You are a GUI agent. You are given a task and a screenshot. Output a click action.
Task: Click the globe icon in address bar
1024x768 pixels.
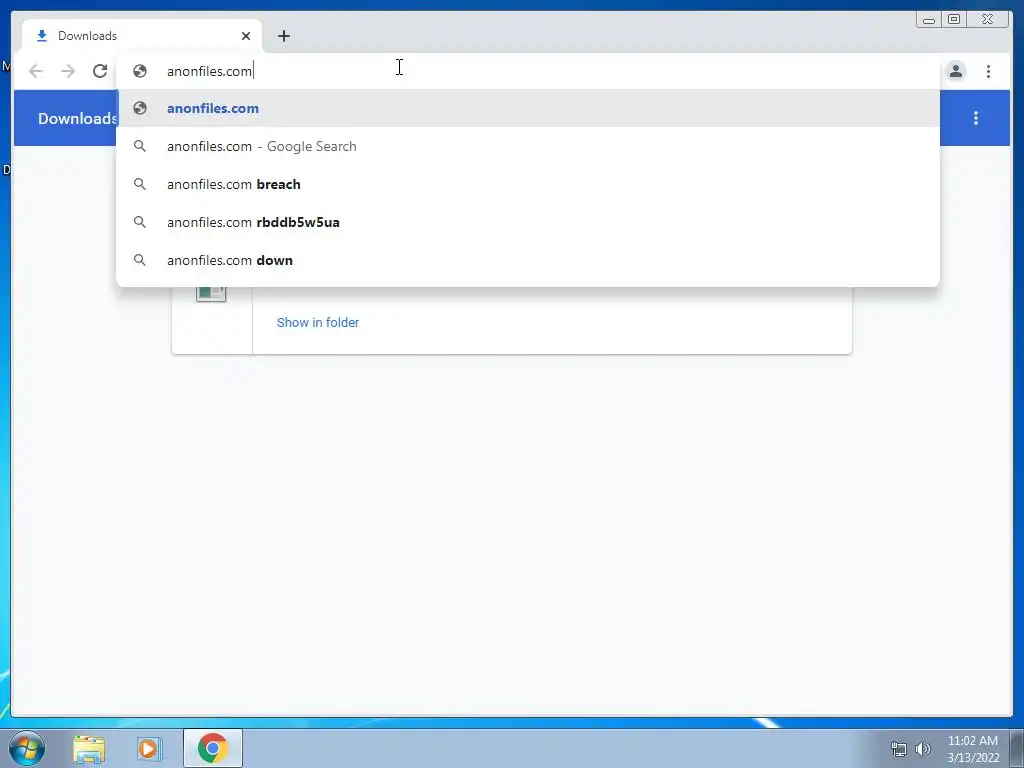point(140,71)
